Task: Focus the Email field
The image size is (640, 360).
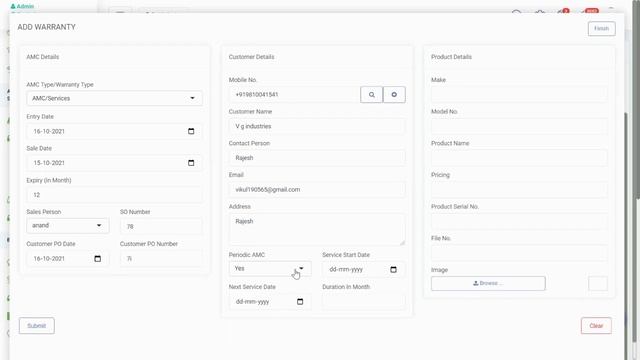Action: (317, 190)
